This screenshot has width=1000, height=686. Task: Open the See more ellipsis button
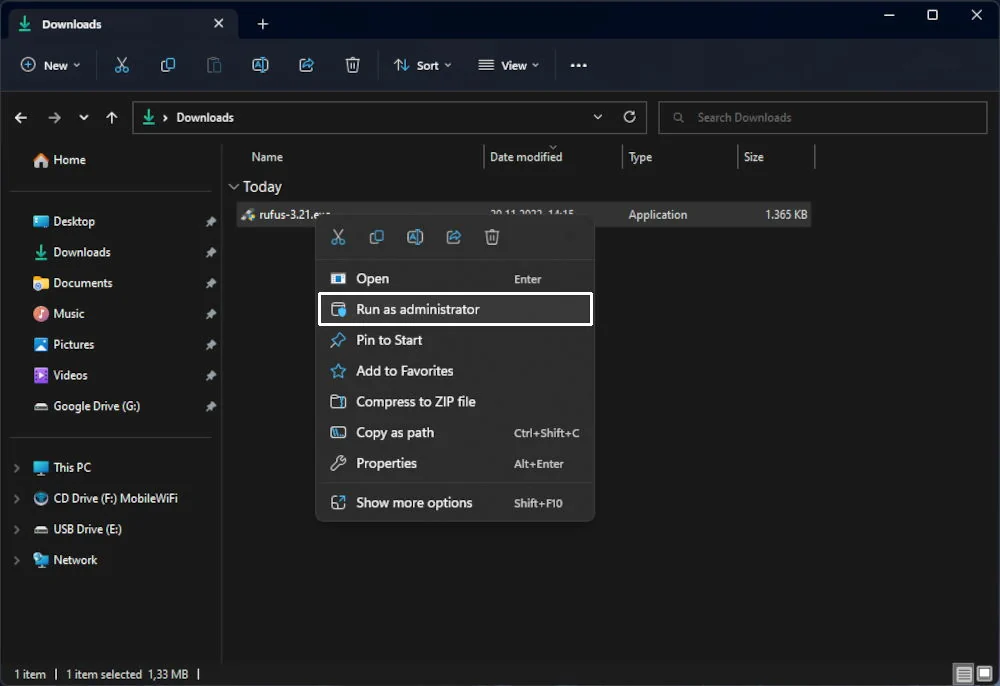coord(578,65)
